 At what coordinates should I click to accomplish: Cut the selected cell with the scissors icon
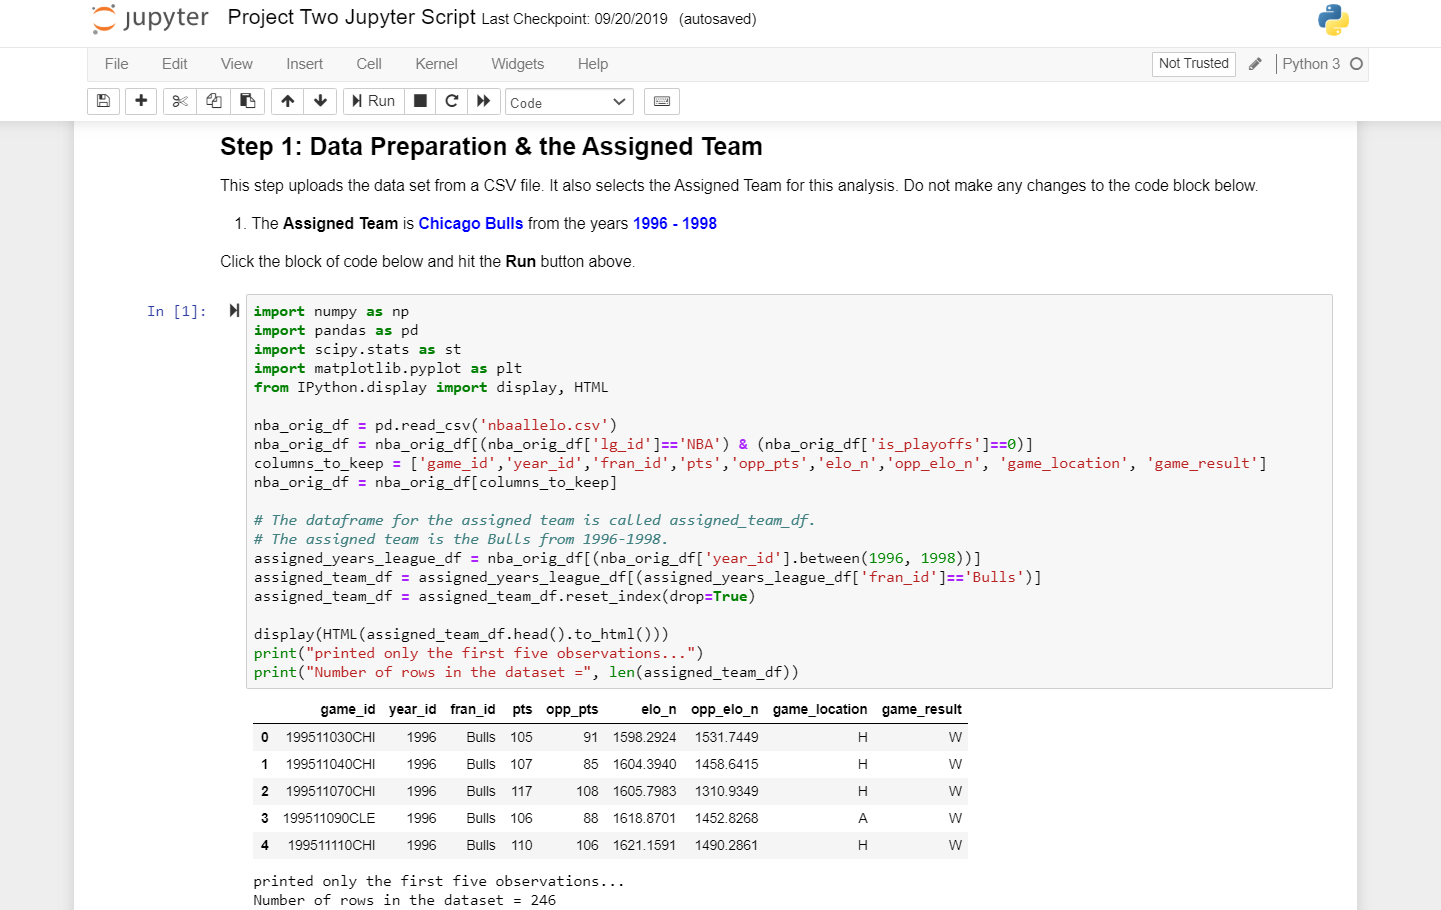coord(179,101)
